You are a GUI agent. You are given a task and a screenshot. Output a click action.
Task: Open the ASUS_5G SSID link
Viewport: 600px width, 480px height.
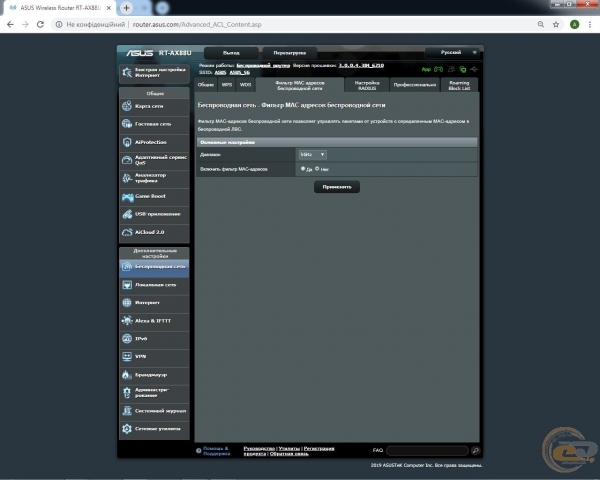coord(240,72)
